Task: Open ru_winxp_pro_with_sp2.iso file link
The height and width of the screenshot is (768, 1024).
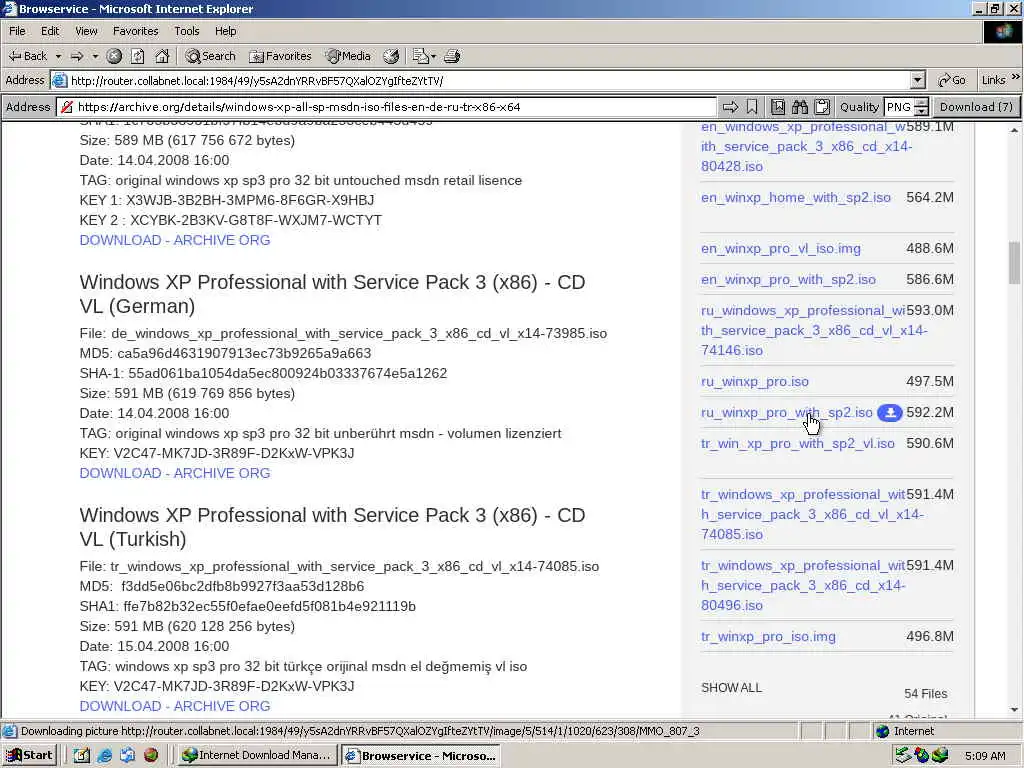Action: tap(787, 413)
